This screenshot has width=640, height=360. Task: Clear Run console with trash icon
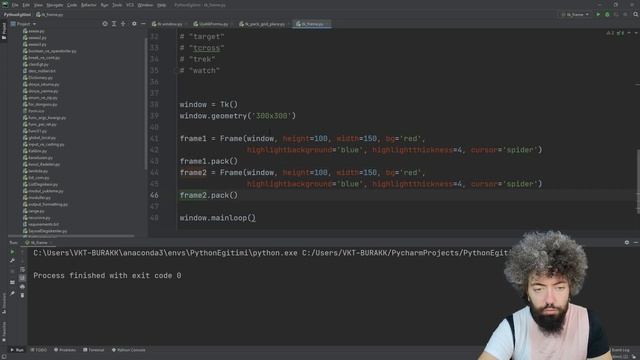[22, 295]
